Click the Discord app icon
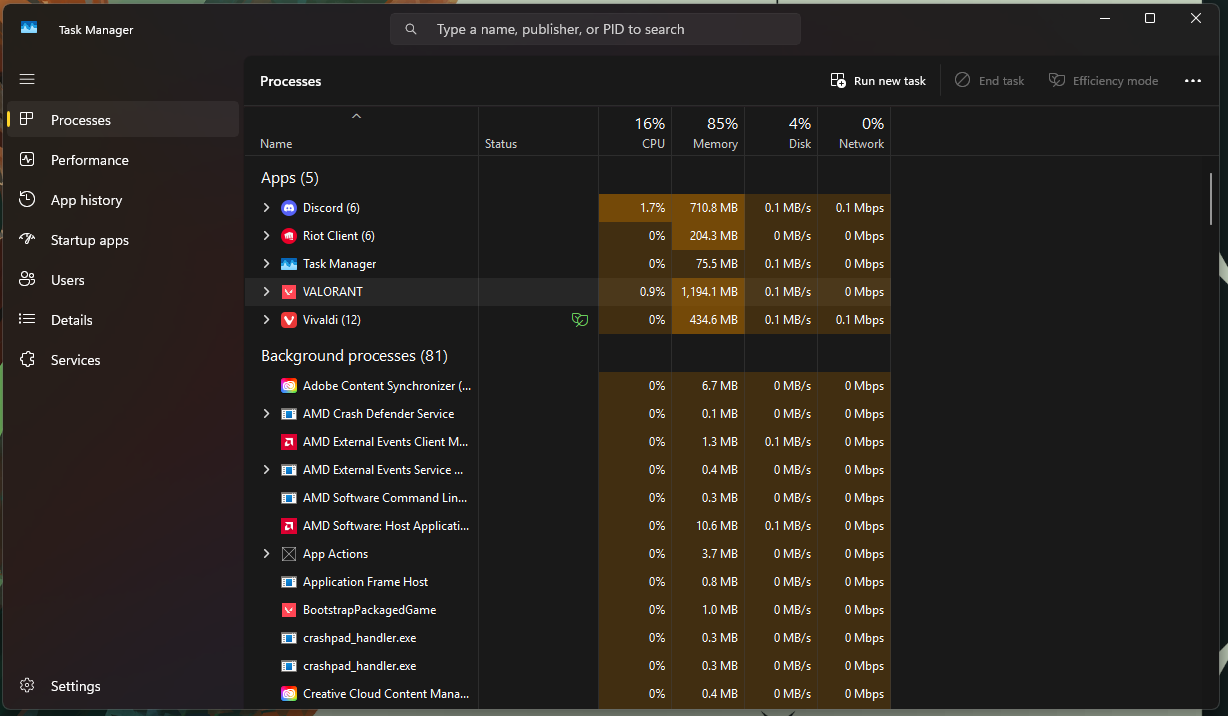The width and height of the screenshot is (1228, 716). 289,208
